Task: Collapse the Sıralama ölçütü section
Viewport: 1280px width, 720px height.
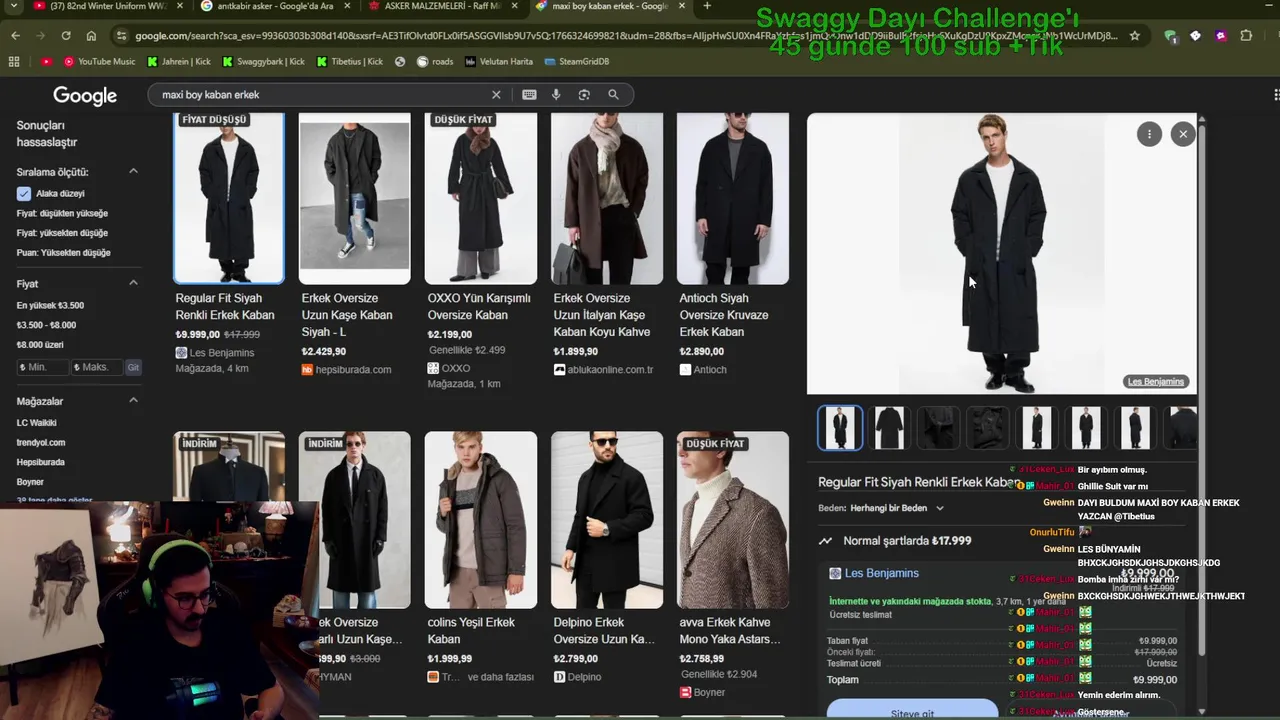Action: tap(133, 172)
